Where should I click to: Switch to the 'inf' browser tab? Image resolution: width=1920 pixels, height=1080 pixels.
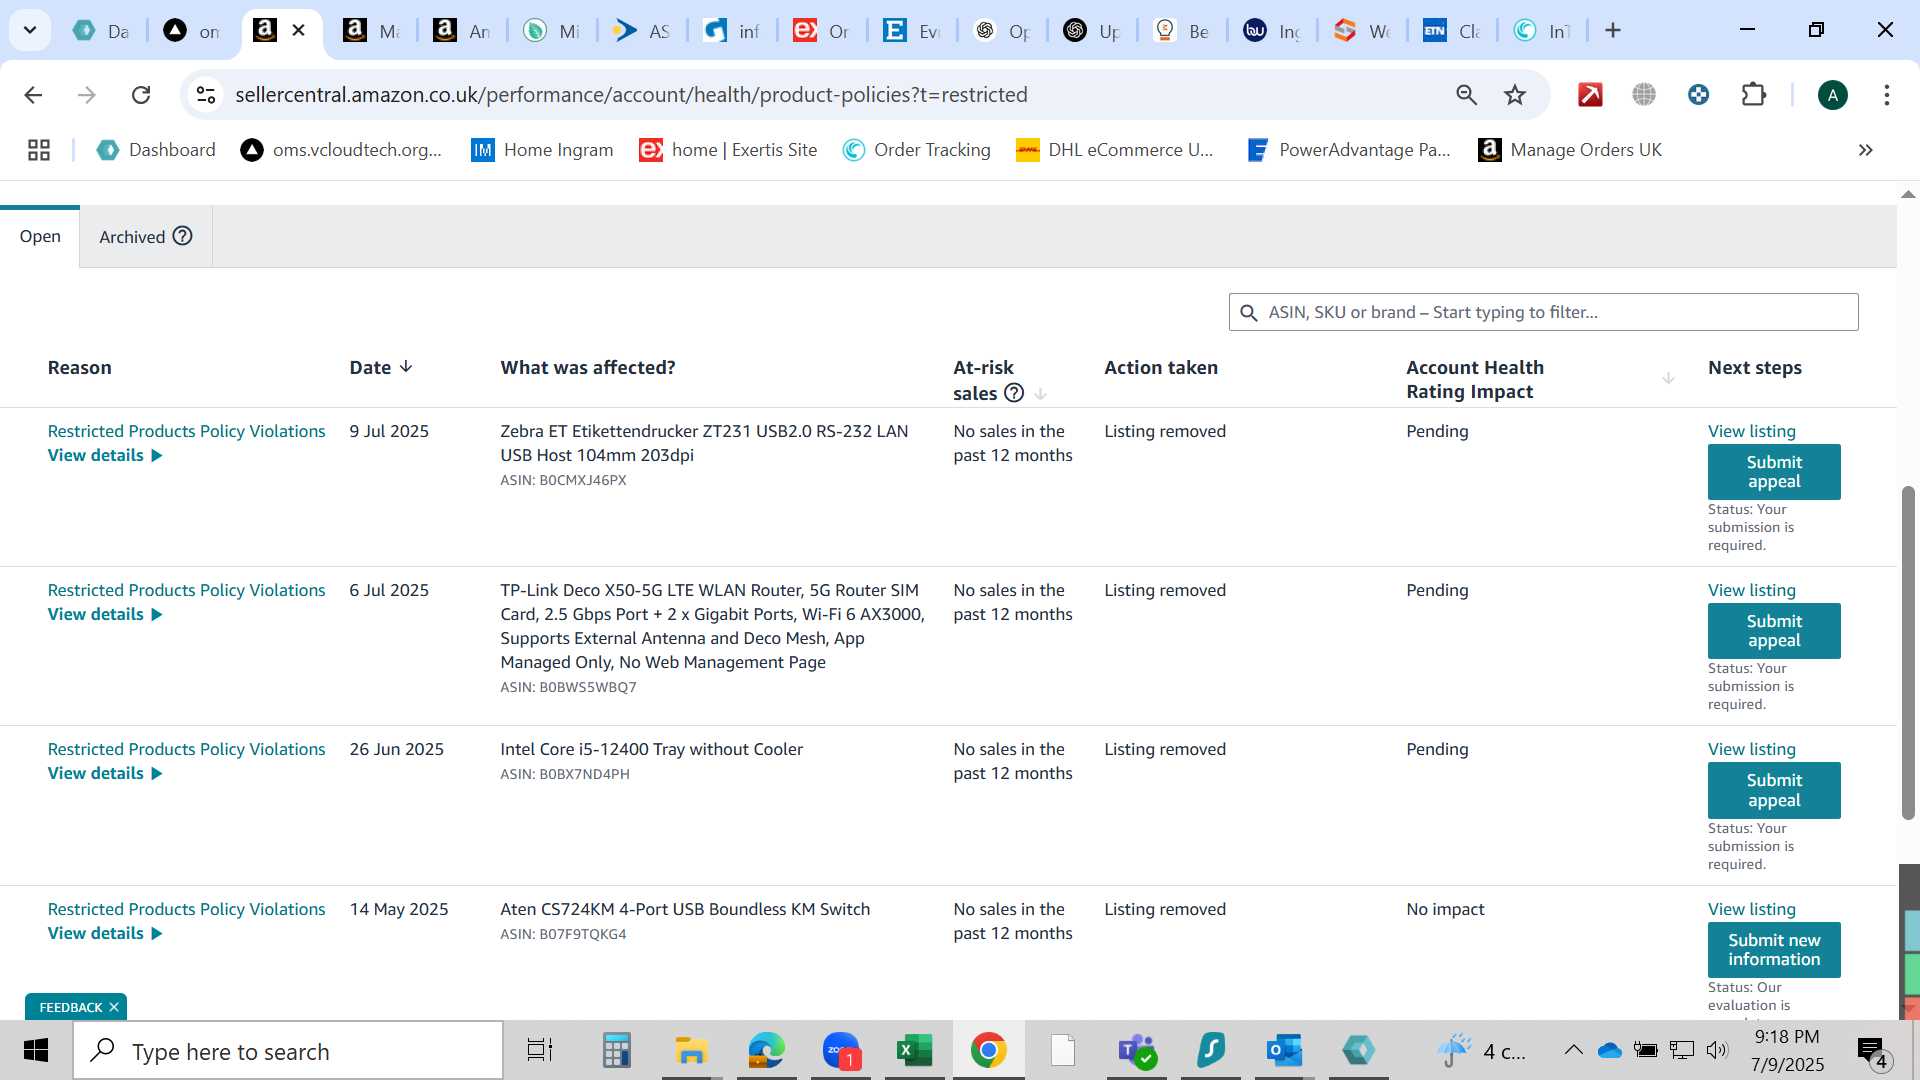732,31
